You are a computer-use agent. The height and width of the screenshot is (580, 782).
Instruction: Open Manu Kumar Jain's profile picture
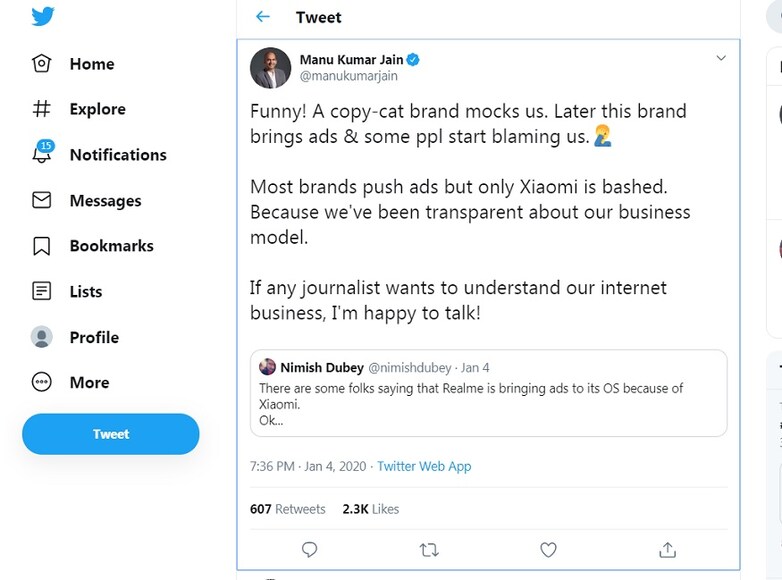coord(270,68)
